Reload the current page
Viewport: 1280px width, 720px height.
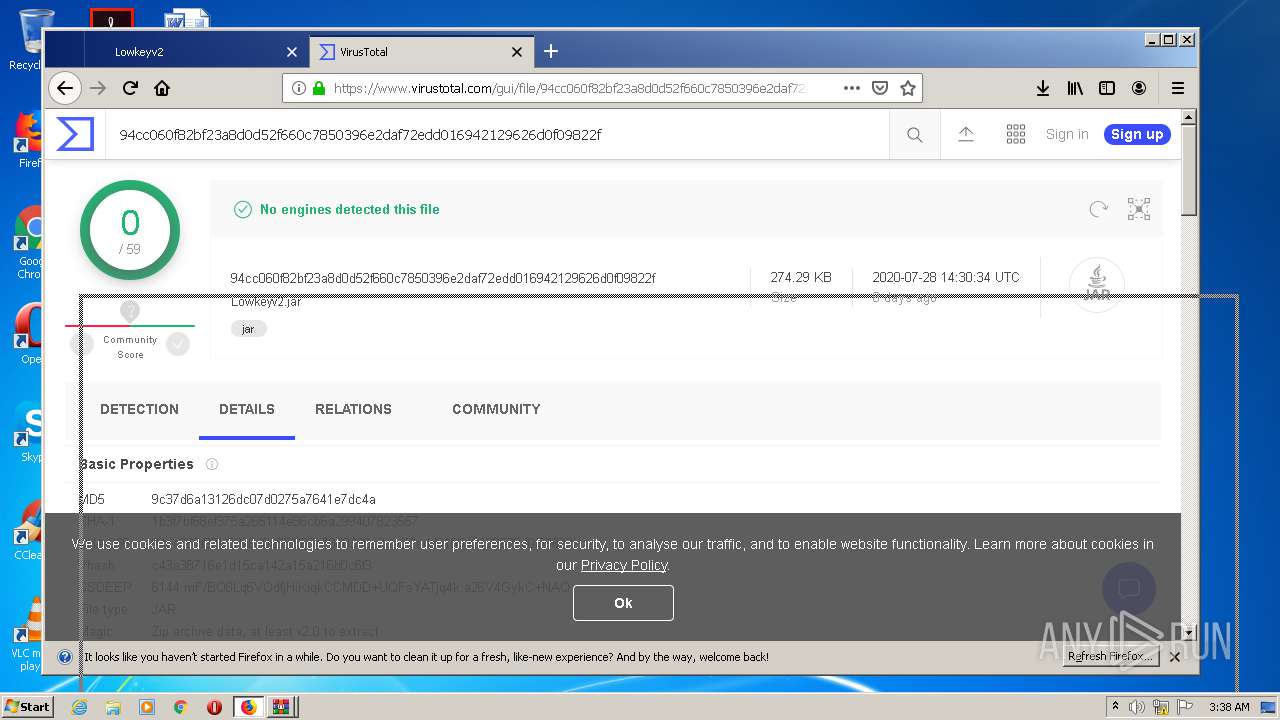(130, 88)
